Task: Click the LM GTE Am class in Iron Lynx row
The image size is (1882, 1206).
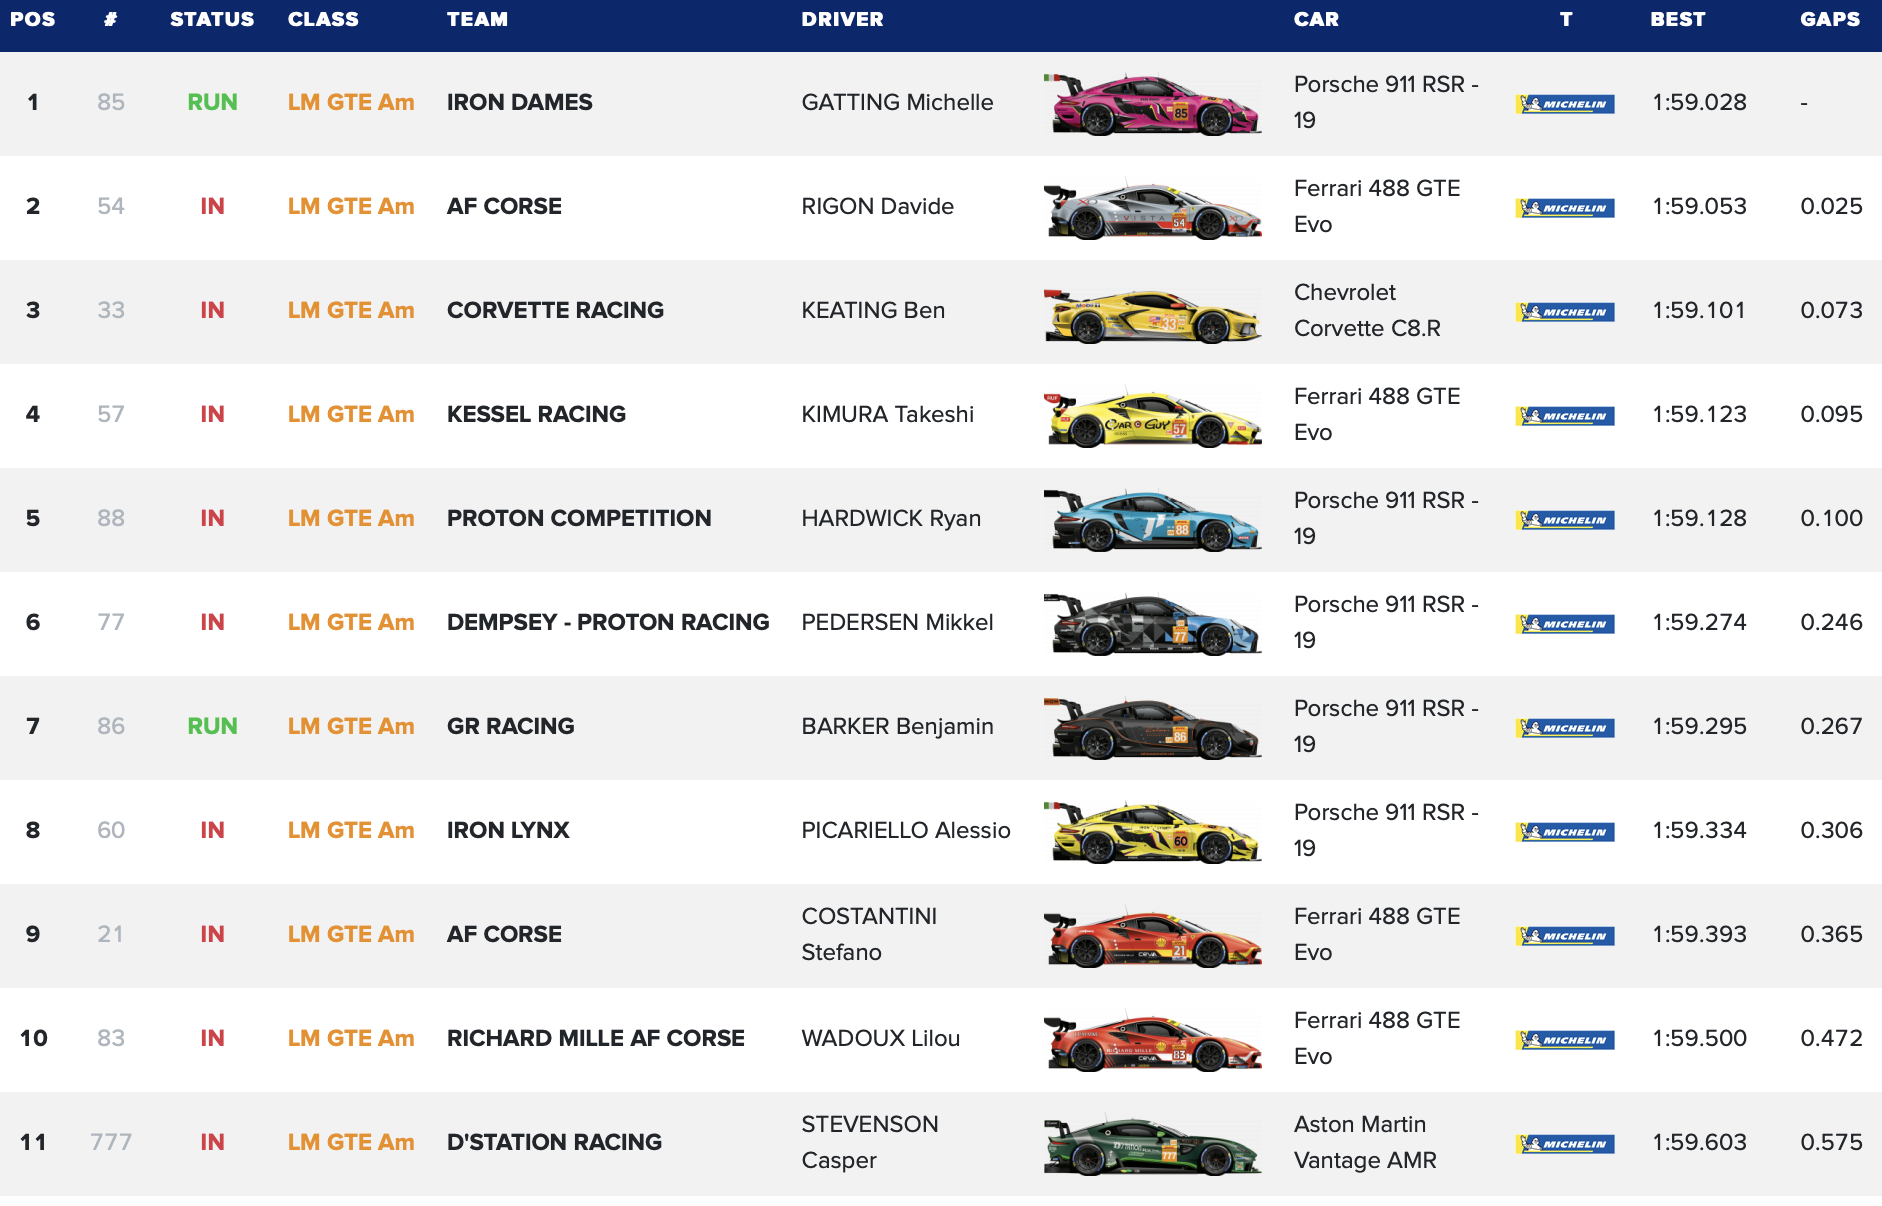Action: coord(351,830)
